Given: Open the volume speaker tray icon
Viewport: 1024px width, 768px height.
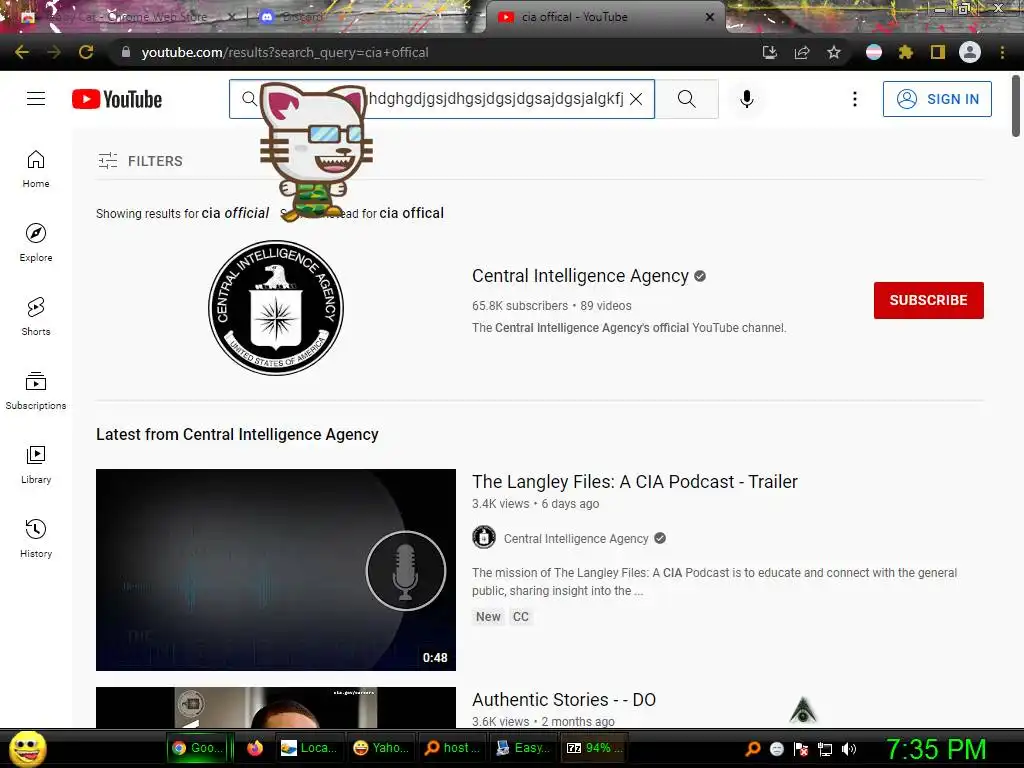Looking at the screenshot, I should point(849,749).
